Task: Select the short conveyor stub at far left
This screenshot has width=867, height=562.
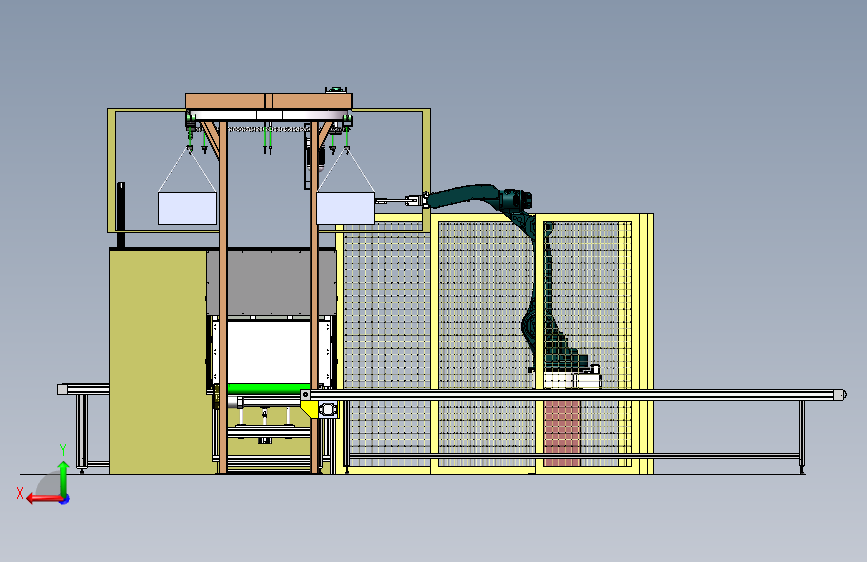Action: click(x=83, y=389)
